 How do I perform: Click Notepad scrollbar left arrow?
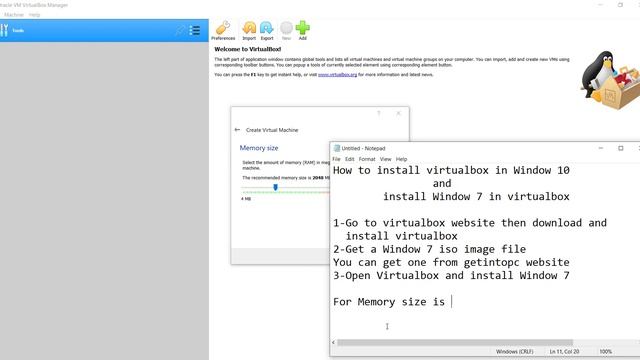pyautogui.click(x=333, y=342)
